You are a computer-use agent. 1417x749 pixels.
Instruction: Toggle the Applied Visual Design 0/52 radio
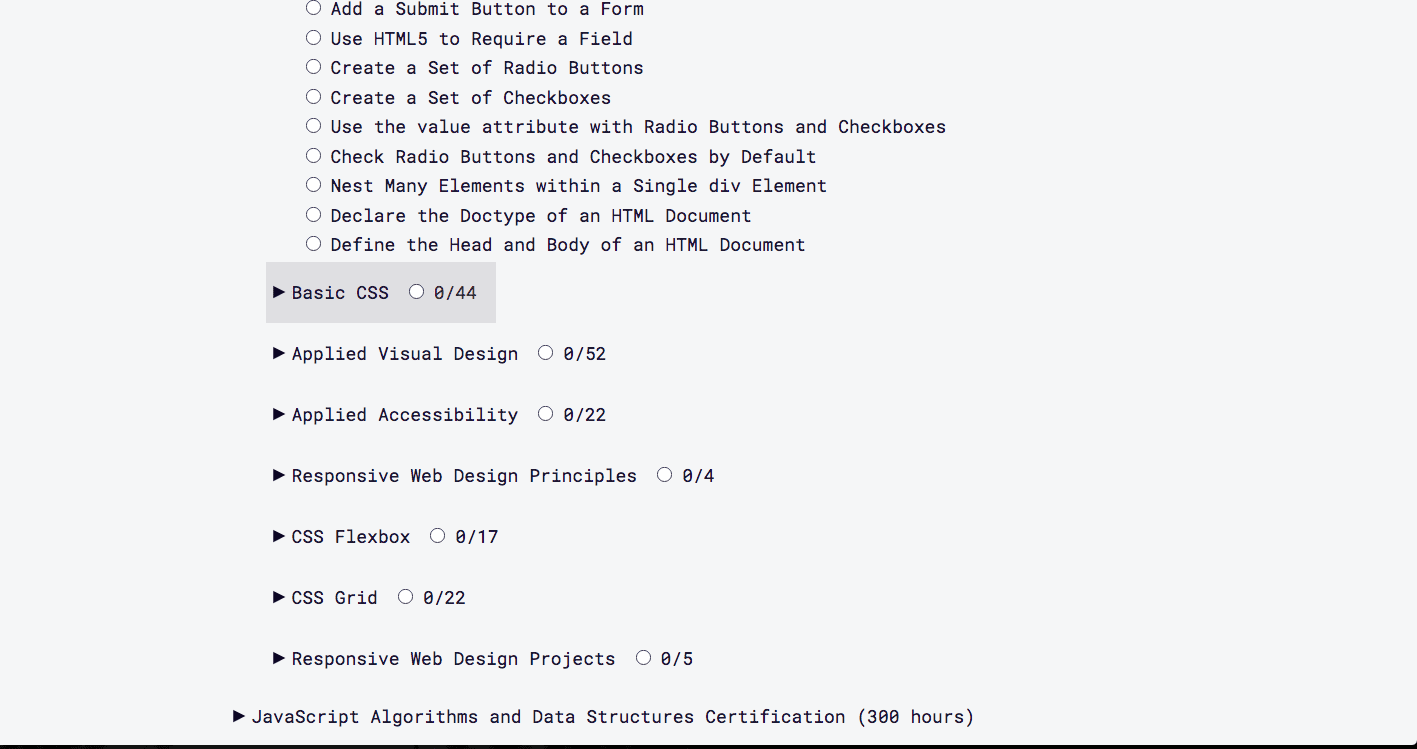click(x=546, y=353)
